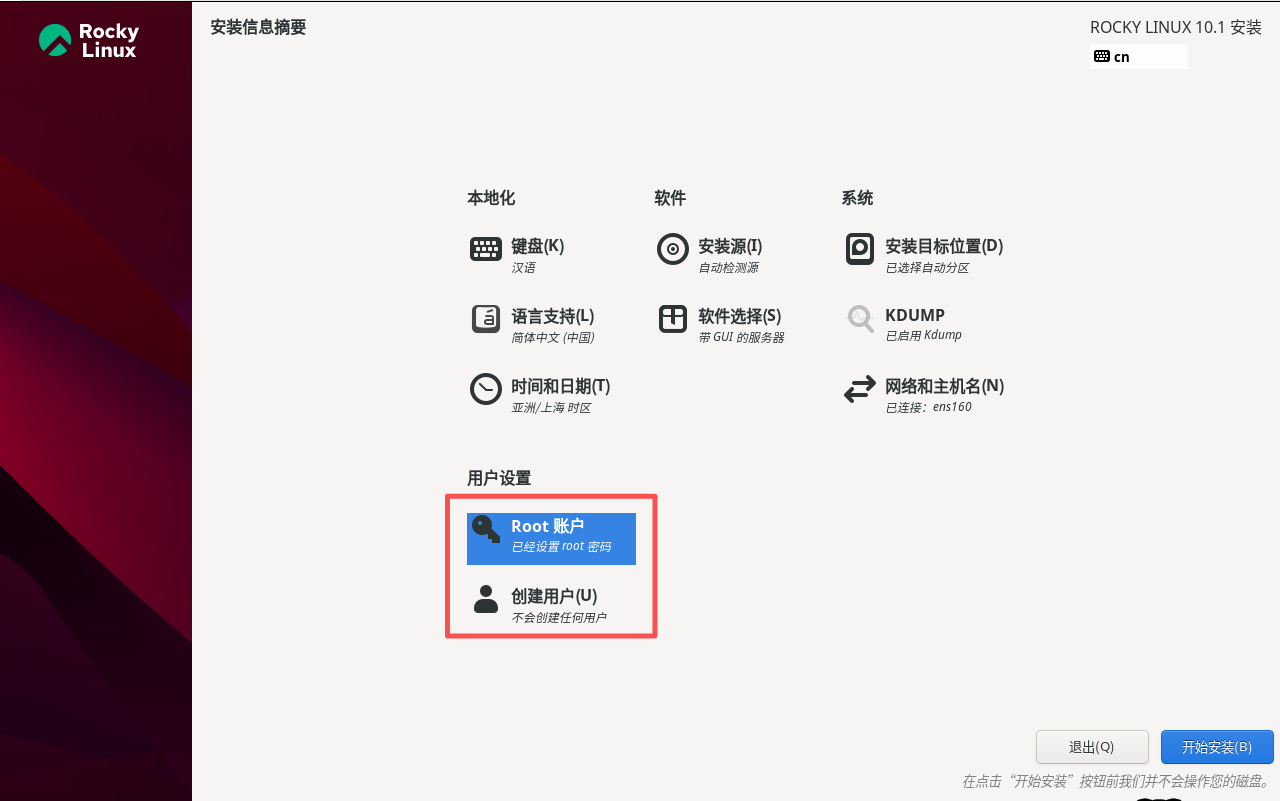Click the automatic partitioning status text
This screenshot has height=801, width=1280.
click(x=926, y=267)
